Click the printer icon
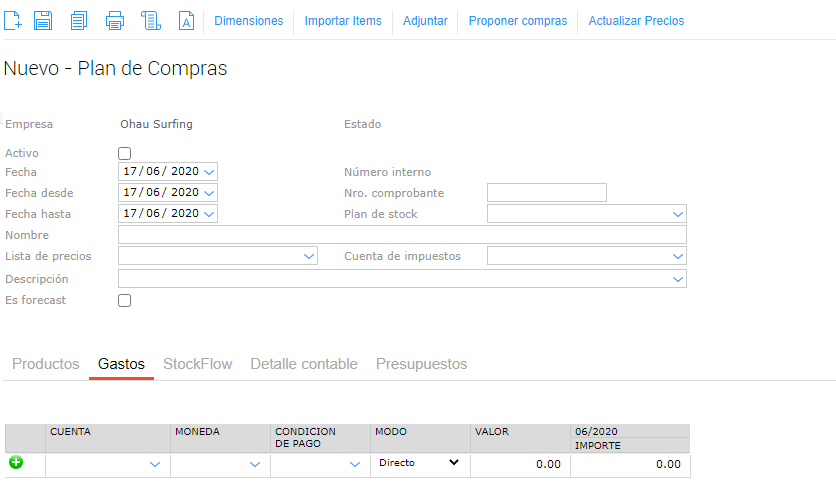The image size is (836, 500). click(115, 20)
